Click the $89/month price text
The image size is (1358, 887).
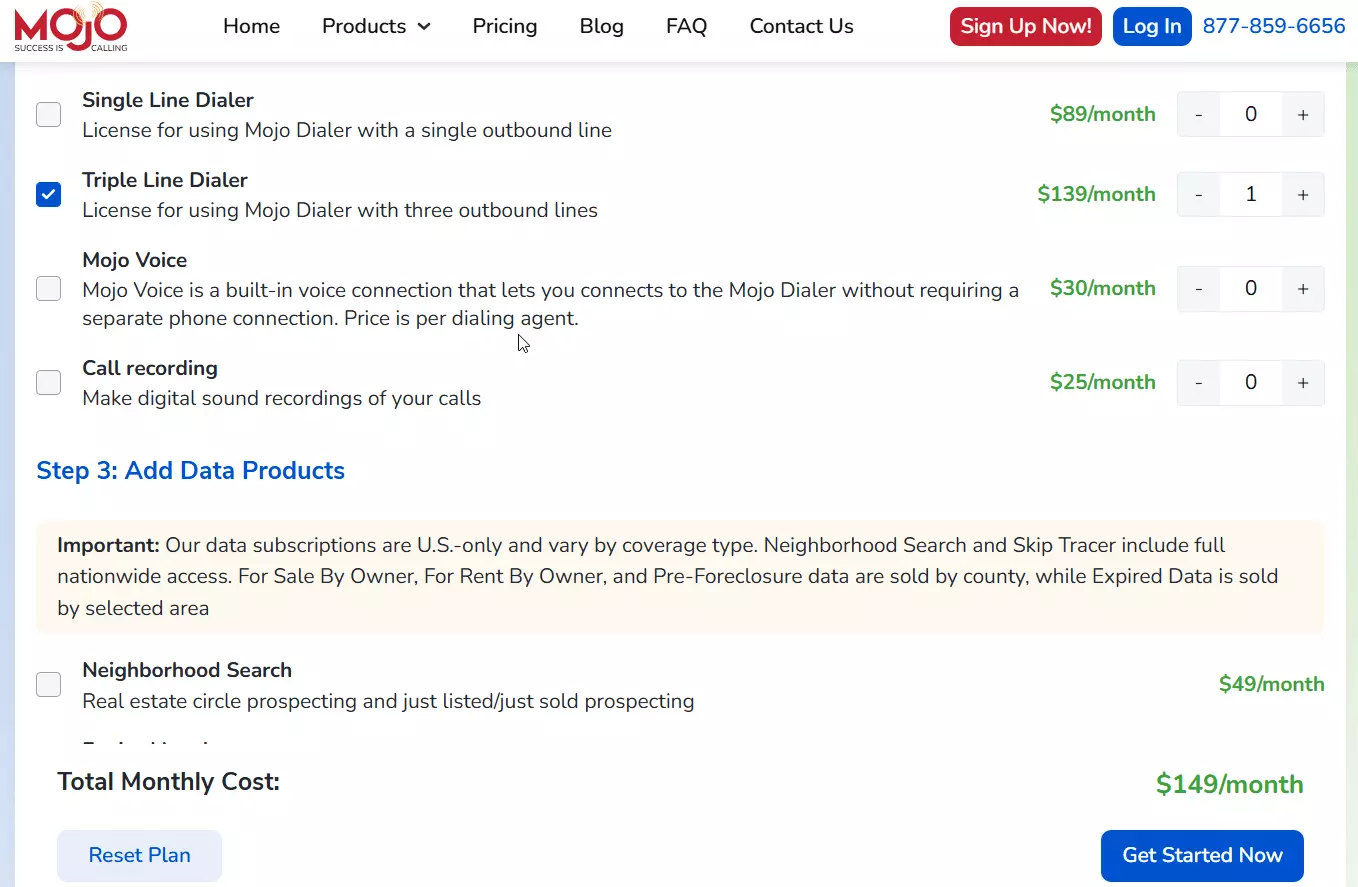pos(1103,114)
